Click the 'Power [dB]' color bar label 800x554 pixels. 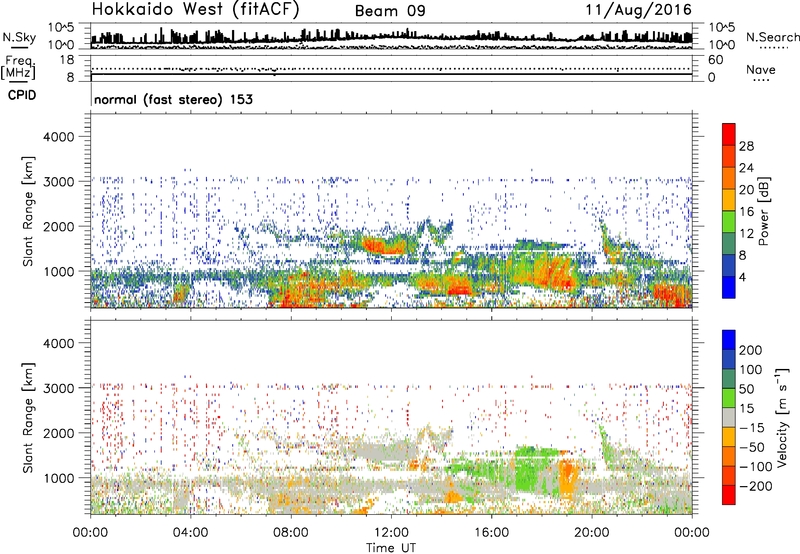[x=763, y=211]
